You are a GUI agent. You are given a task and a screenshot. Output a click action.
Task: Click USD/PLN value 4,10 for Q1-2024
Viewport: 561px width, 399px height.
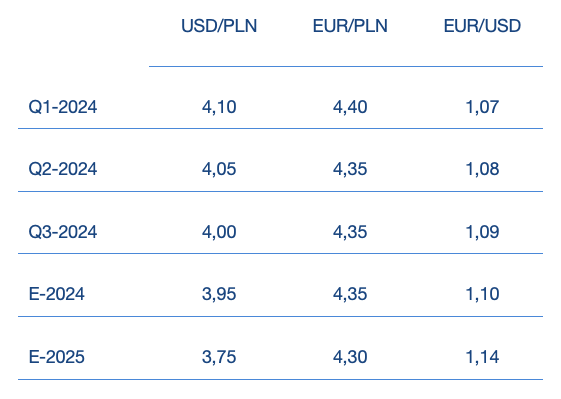pyautogui.click(x=219, y=107)
